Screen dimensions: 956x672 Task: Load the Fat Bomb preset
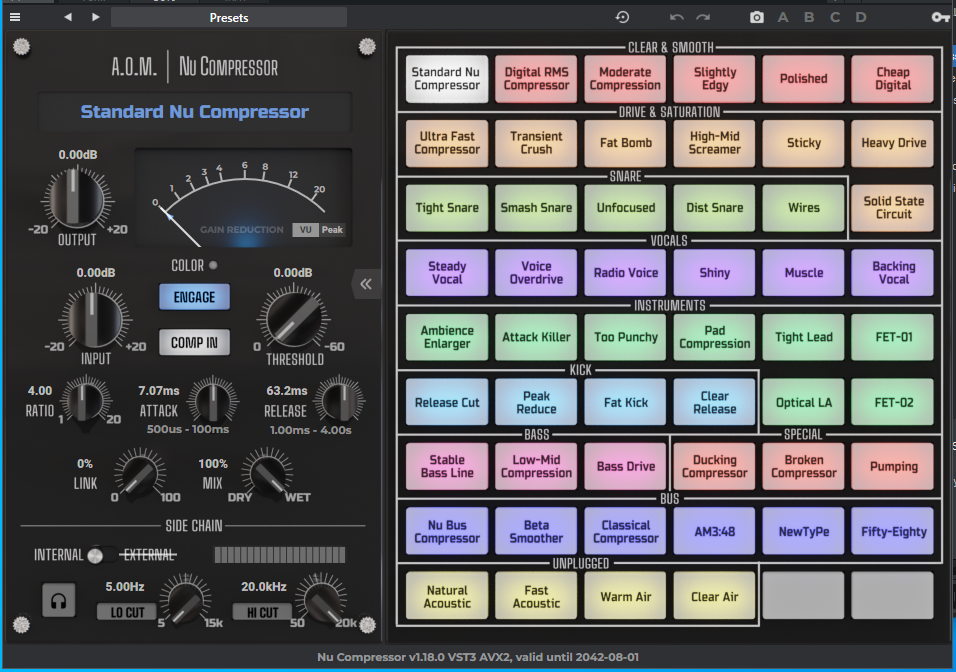click(626, 143)
